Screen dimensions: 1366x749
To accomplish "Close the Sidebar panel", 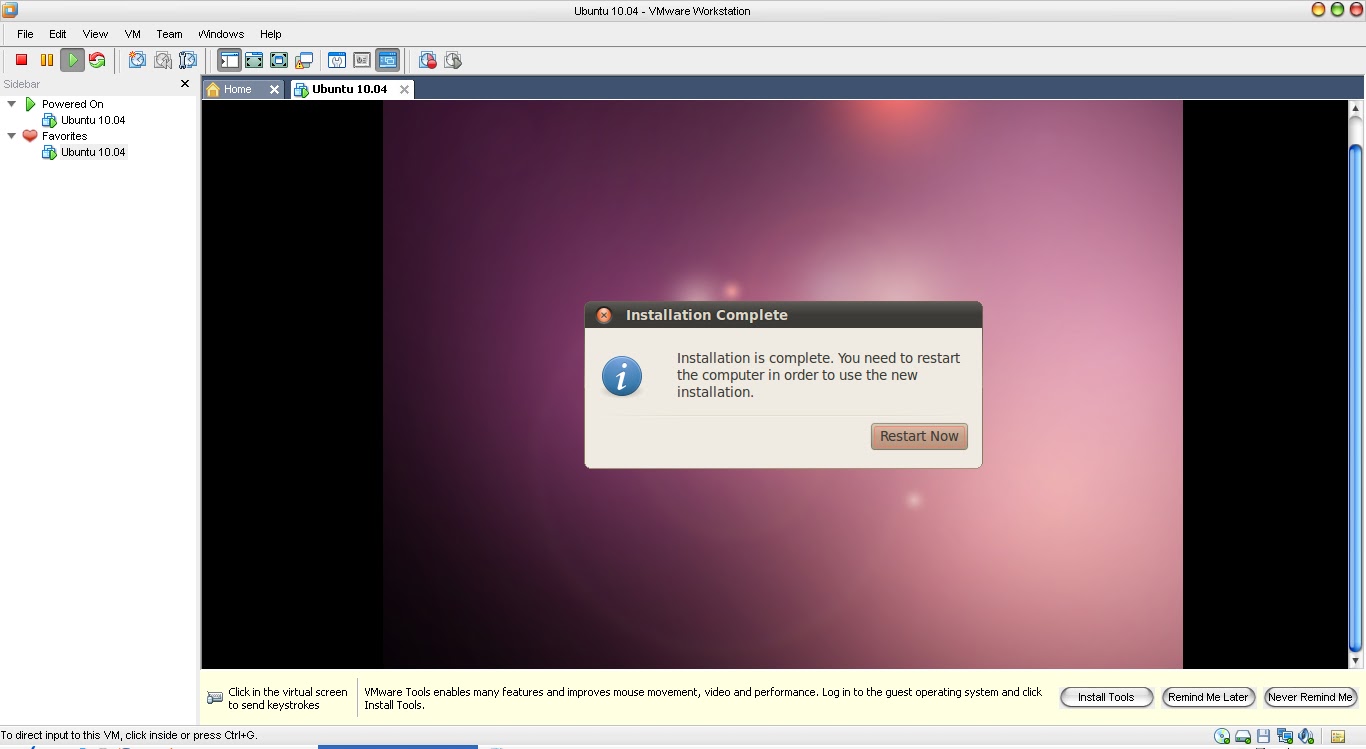I will click(185, 84).
